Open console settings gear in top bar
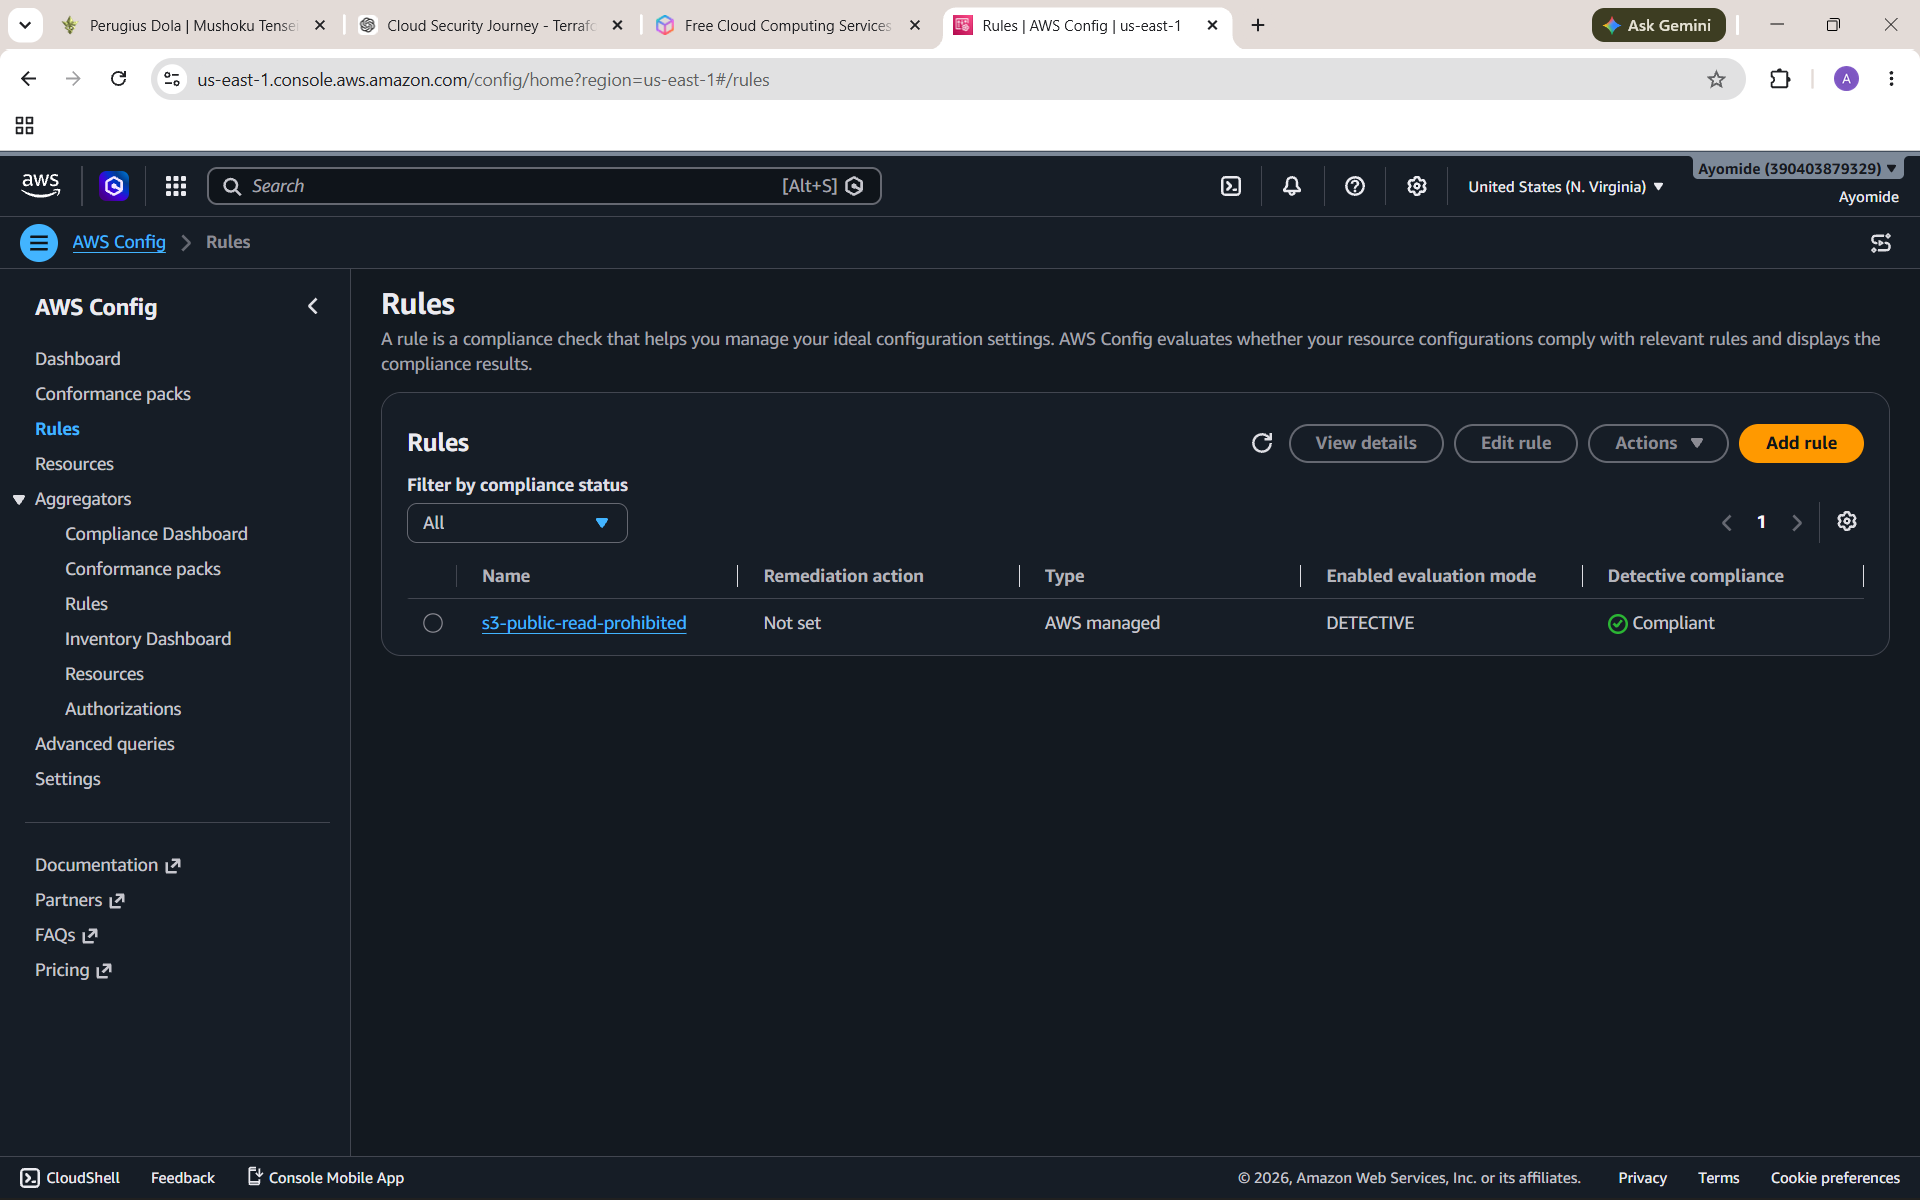Screen dimensions: 1920x1200 coord(1417,186)
